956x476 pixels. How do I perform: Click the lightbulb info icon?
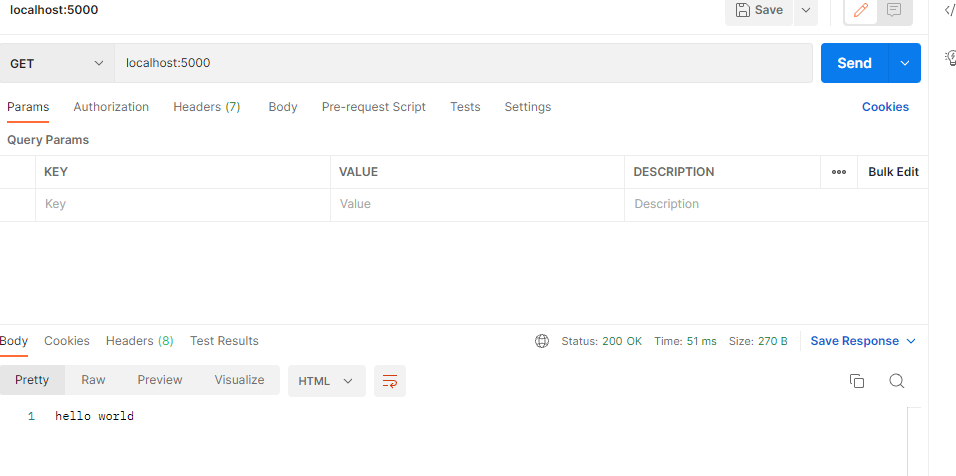click(x=951, y=57)
